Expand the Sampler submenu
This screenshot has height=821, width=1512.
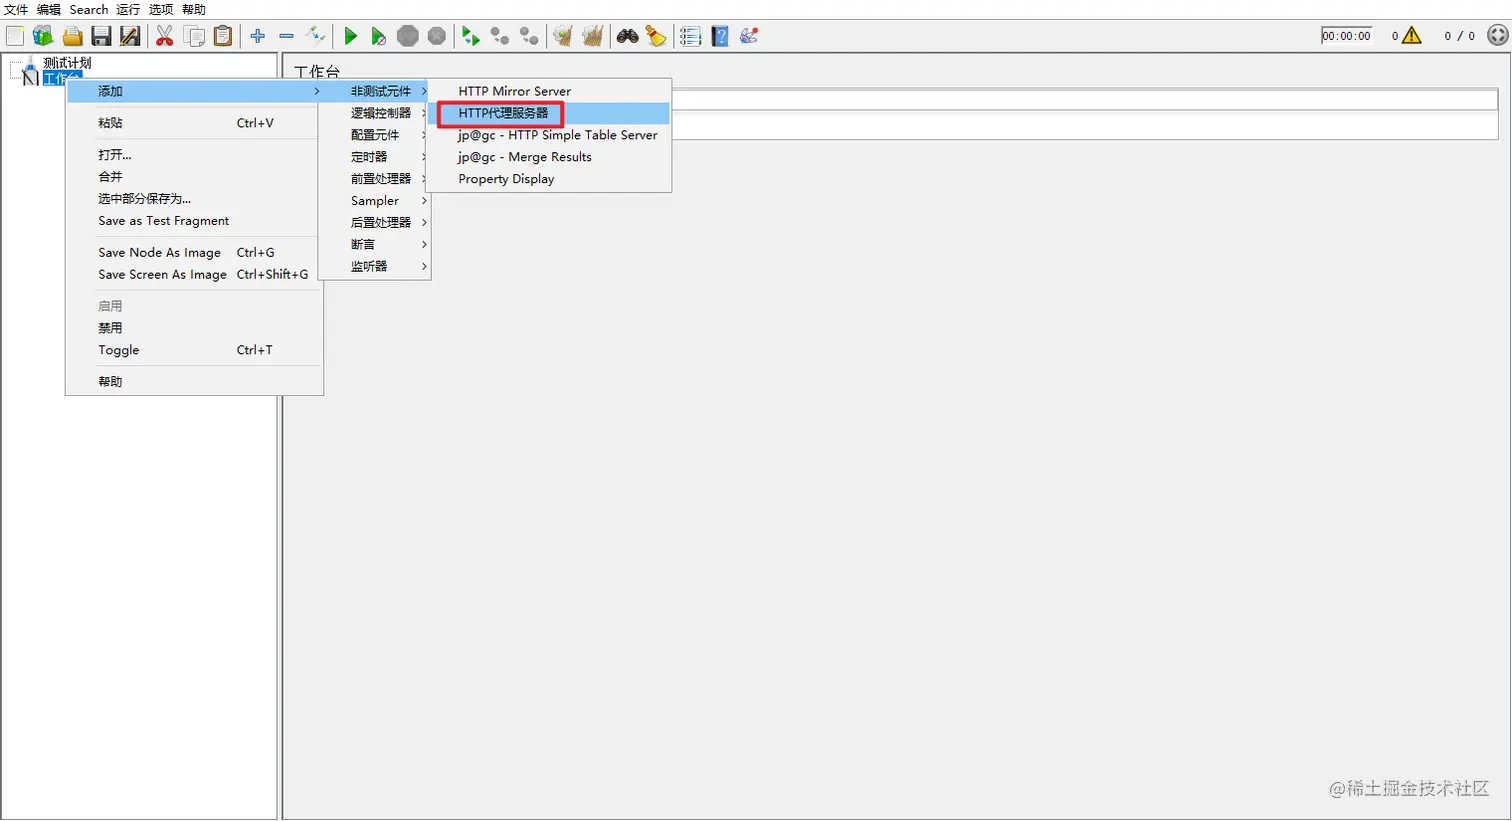375,201
